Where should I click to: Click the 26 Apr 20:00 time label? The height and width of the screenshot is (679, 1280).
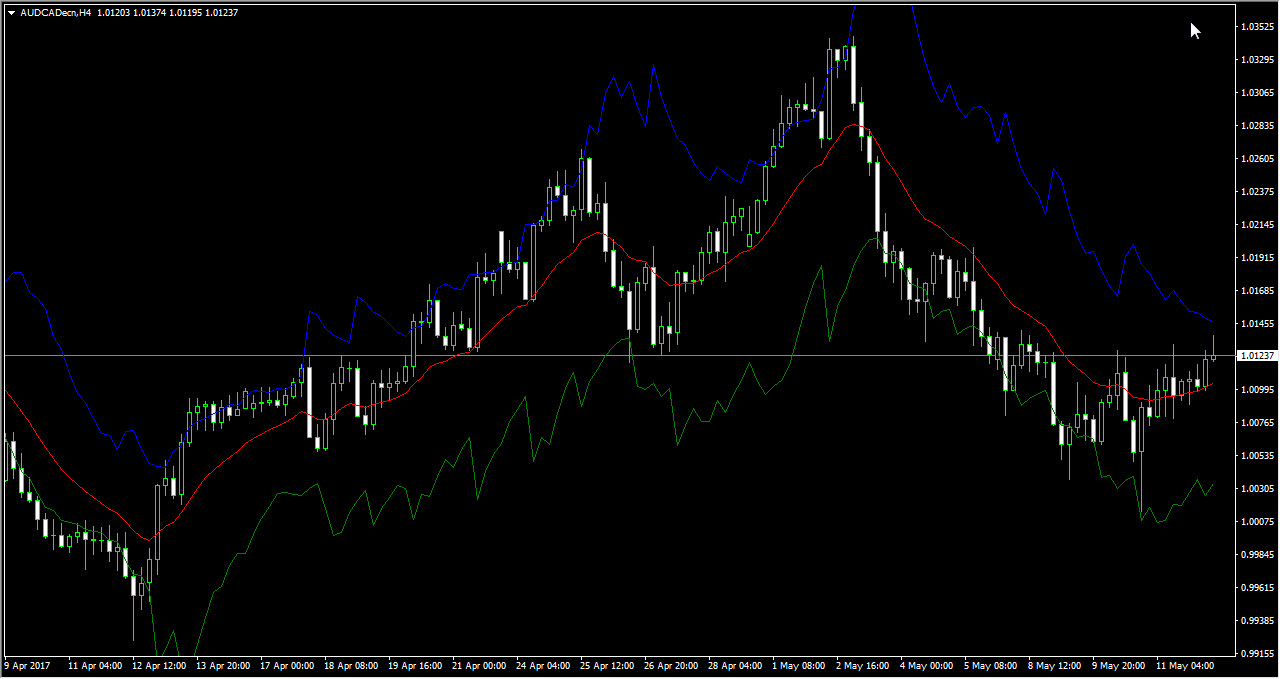tap(671, 665)
